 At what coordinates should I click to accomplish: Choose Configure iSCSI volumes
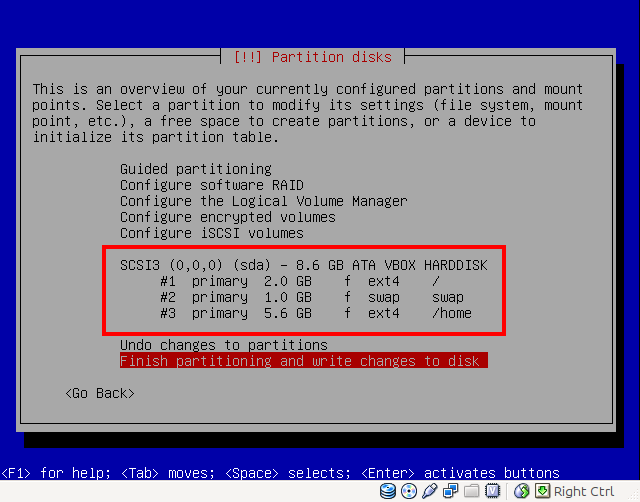(x=211, y=233)
